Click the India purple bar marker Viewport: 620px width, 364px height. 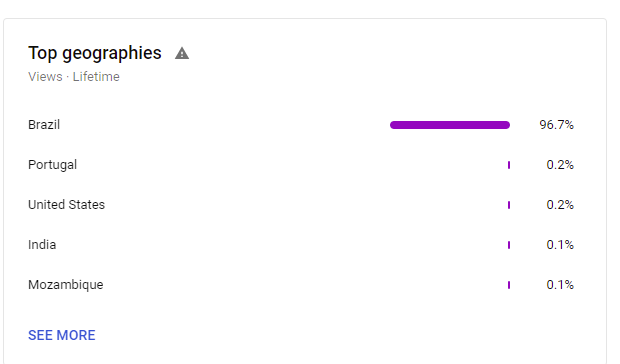click(x=509, y=245)
